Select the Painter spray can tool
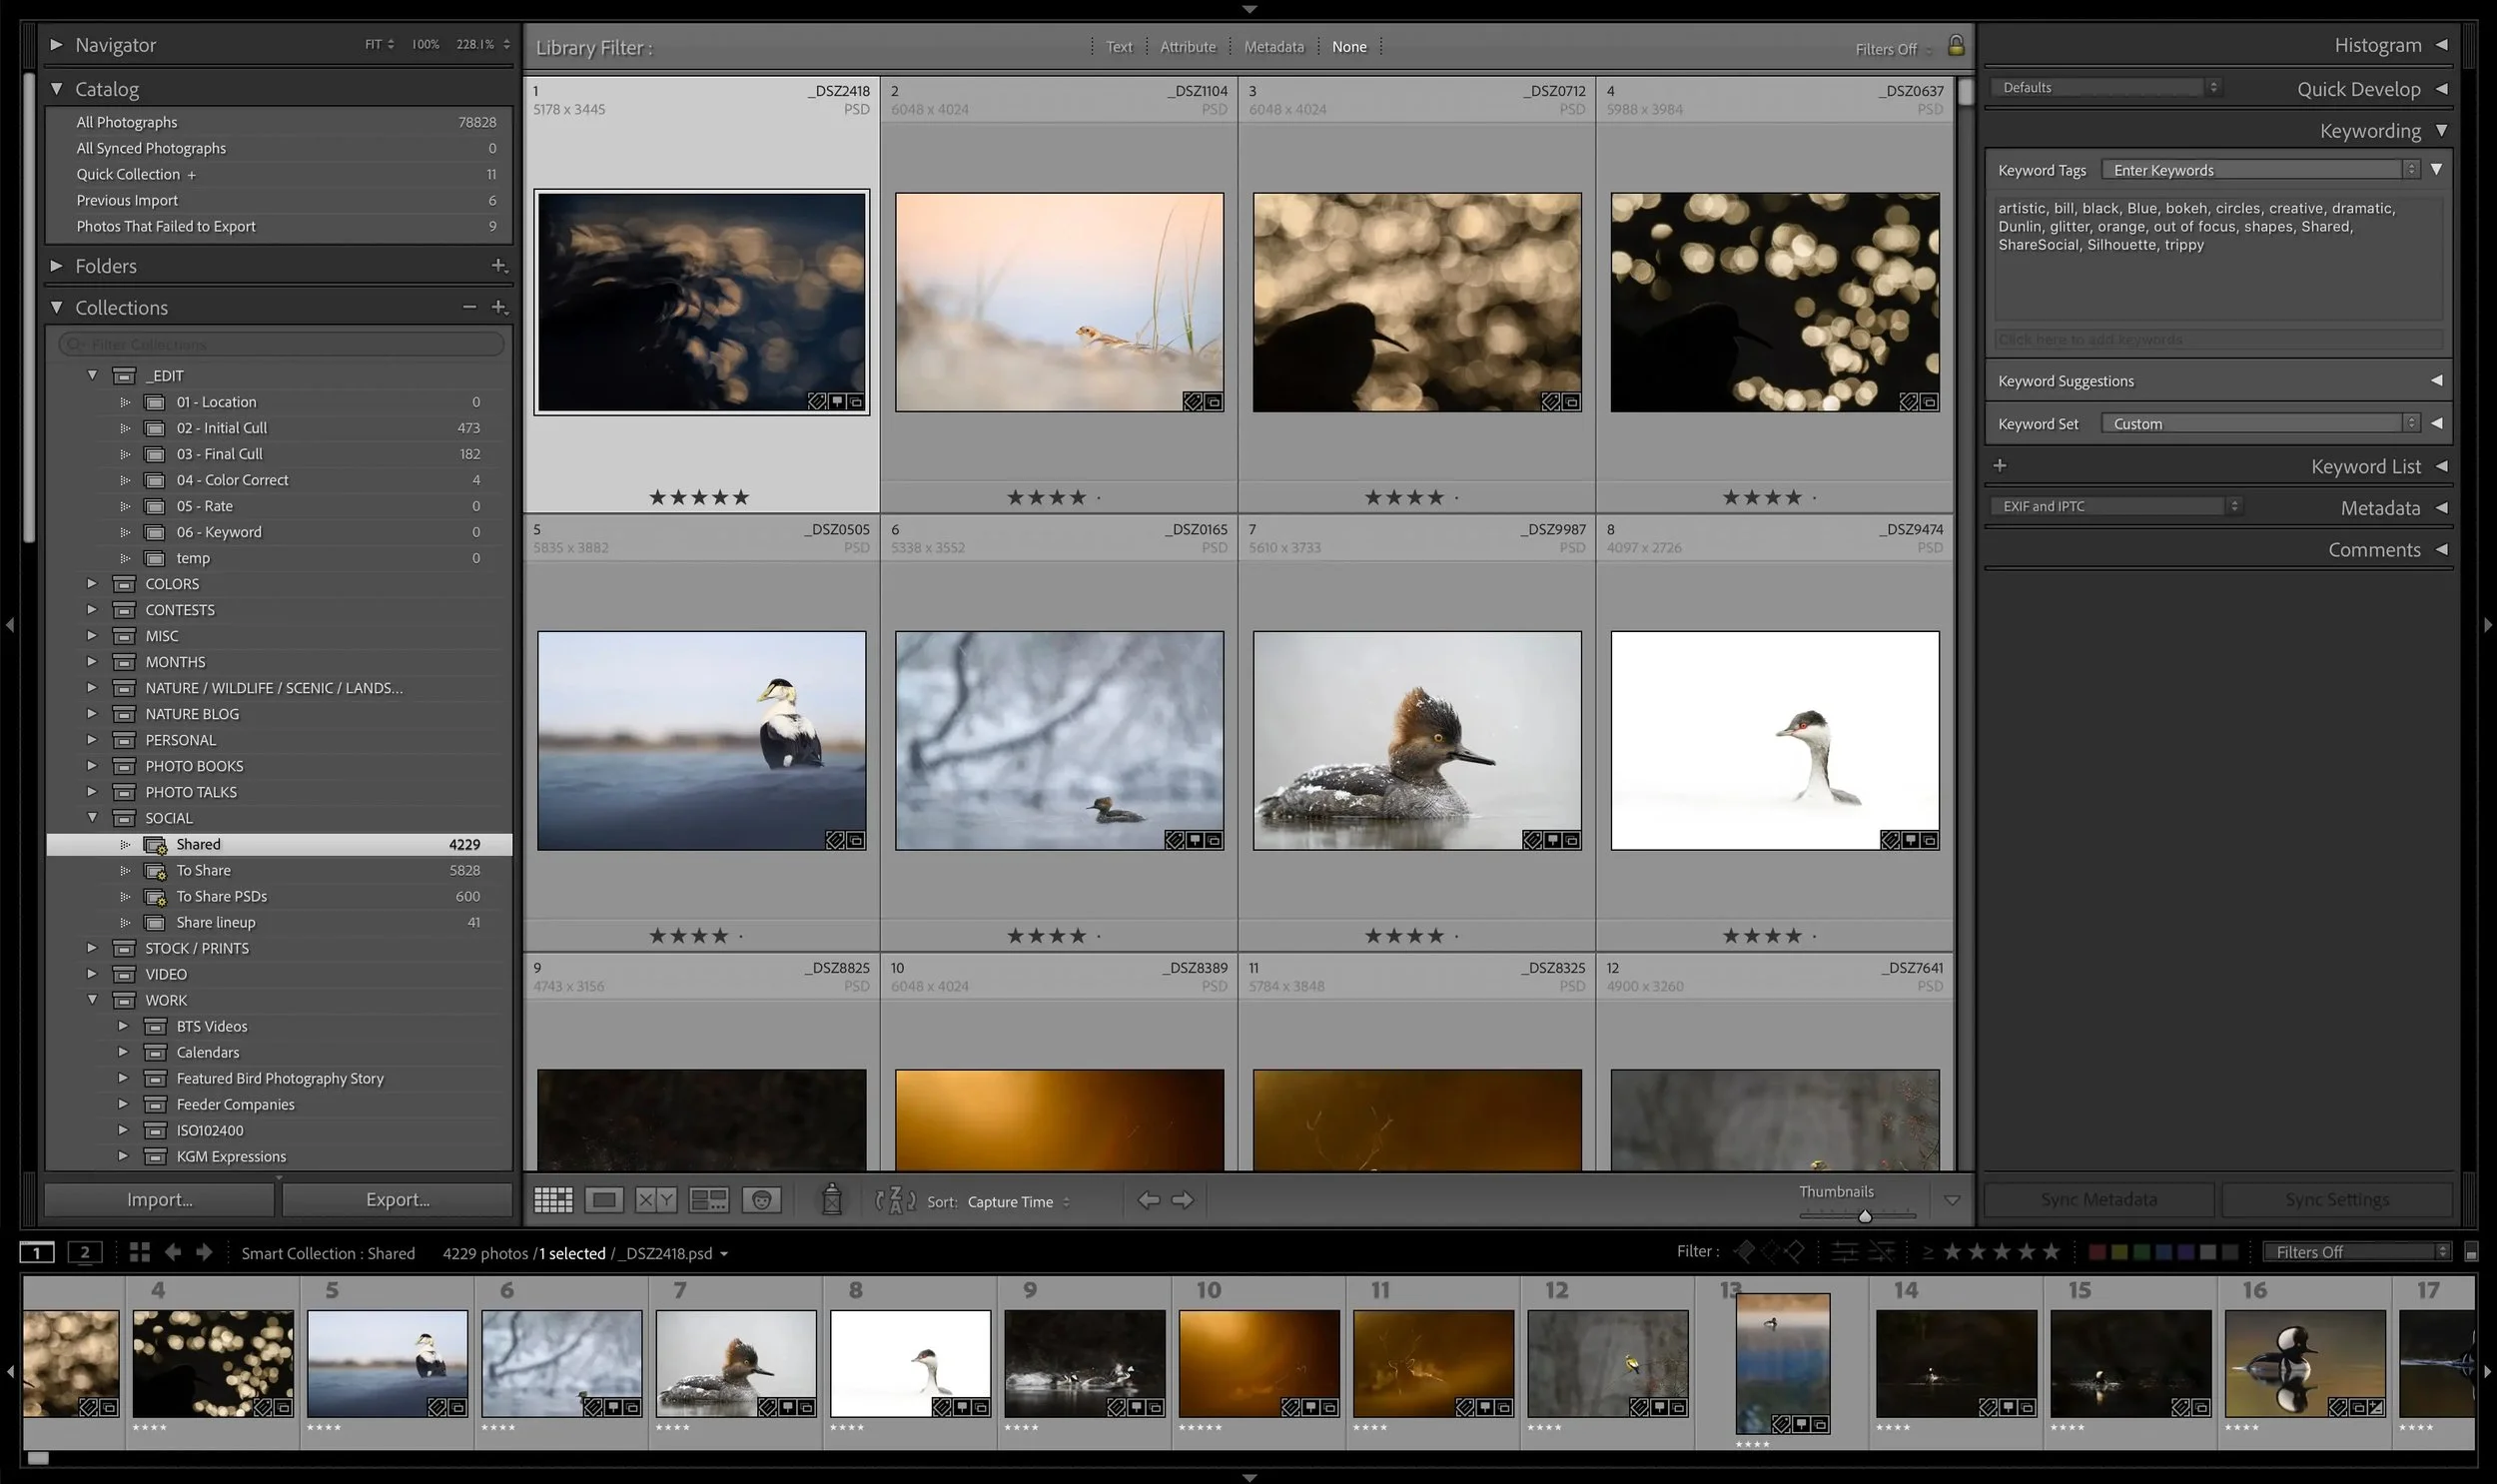 (x=831, y=1199)
